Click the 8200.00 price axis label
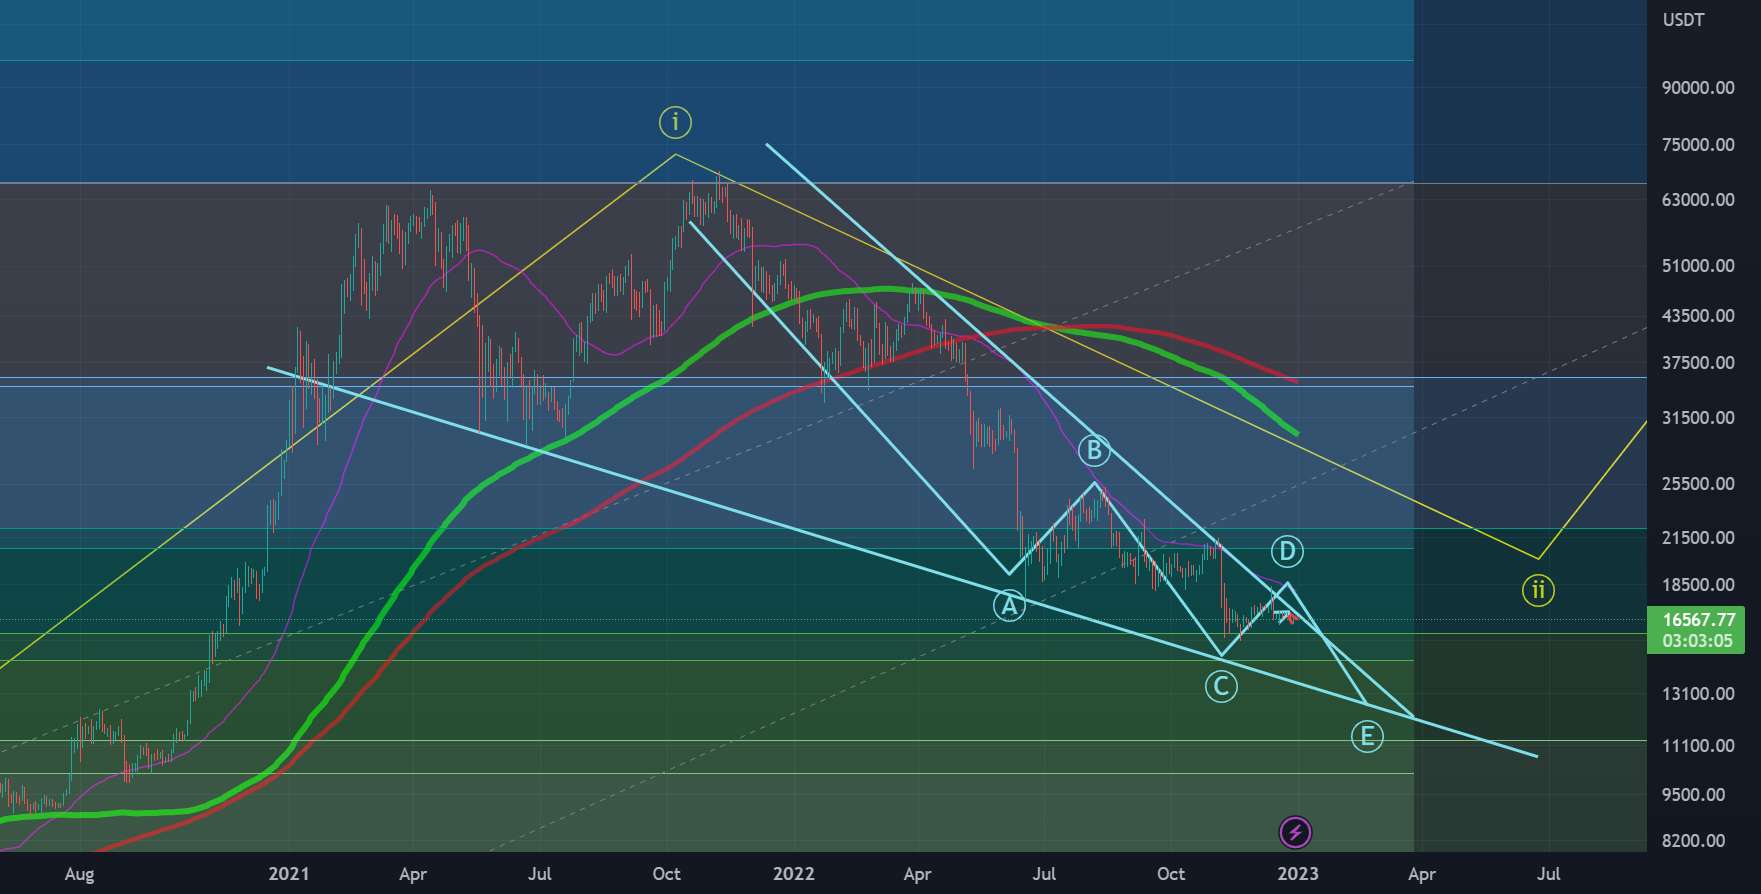 pos(1694,841)
